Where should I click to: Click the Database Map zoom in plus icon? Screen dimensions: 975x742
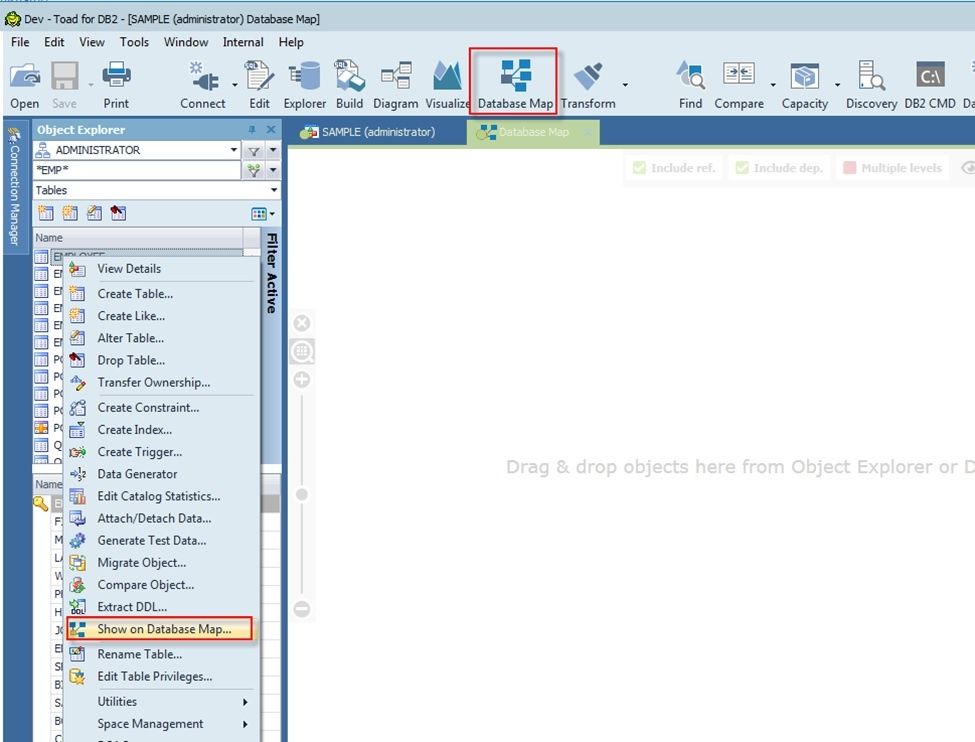[x=302, y=379]
